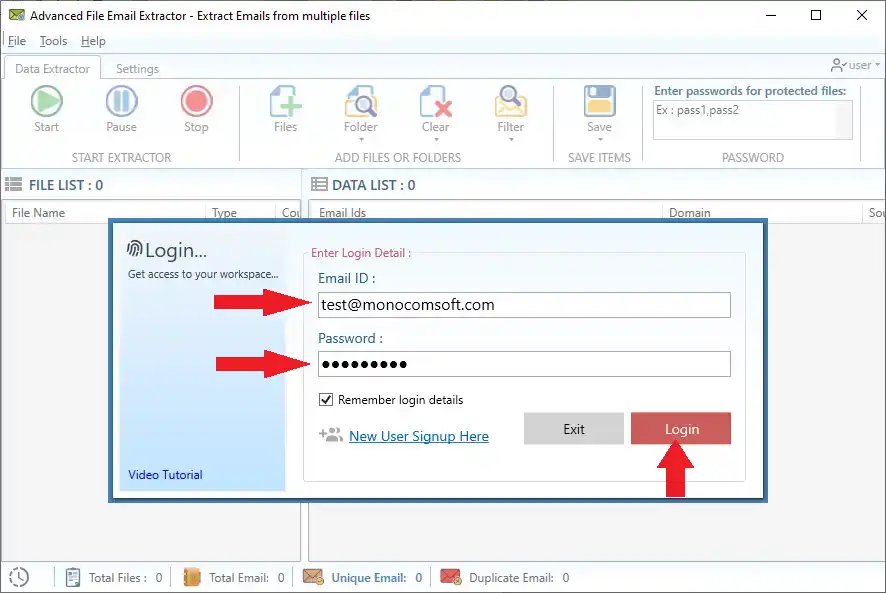This screenshot has height=593, width=886.
Task: Click the Duplicate Email envelope icon
Action: coord(451,577)
